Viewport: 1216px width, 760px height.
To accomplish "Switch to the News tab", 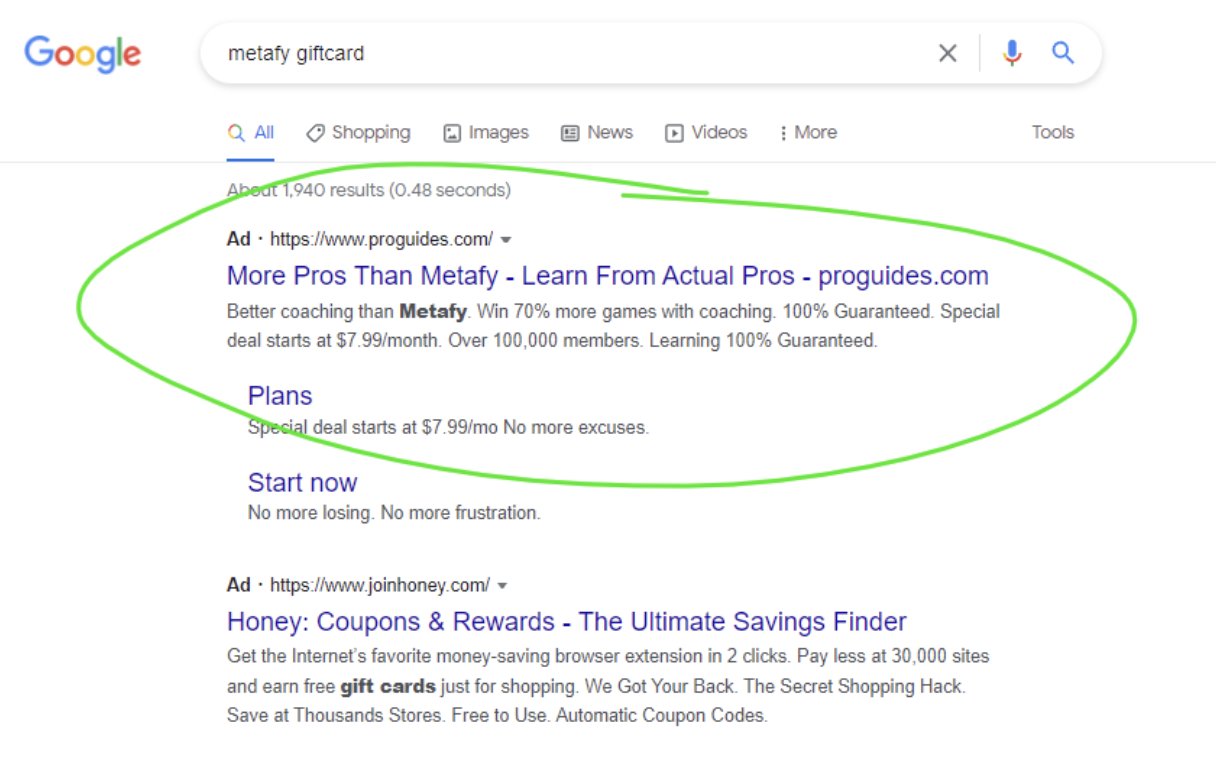I will coord(597,132).
